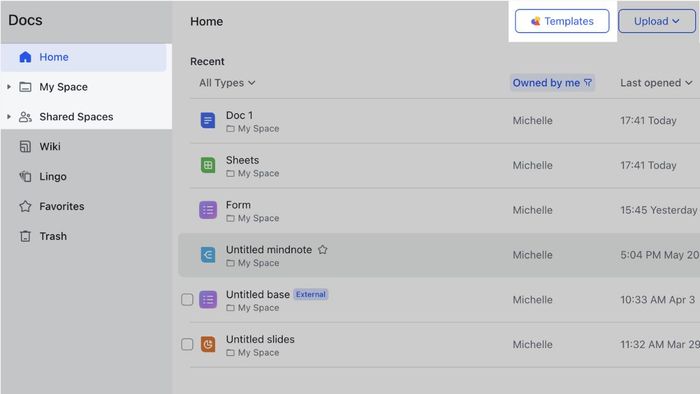Image resolution: width=700 pixels, height=394 pixels.
Task: Click the green Sheets file icon
Action: click(208, 166)
